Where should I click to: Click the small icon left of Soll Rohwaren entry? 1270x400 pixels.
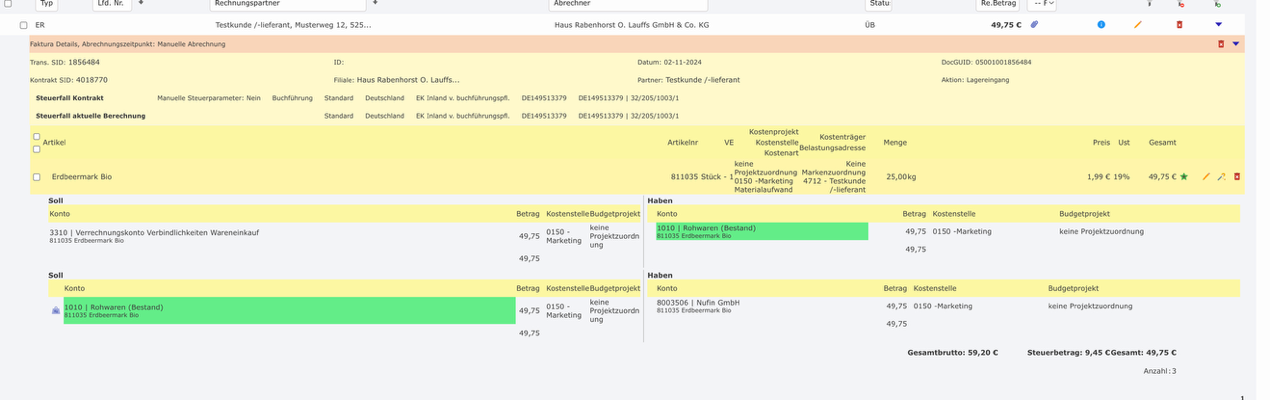56,310
